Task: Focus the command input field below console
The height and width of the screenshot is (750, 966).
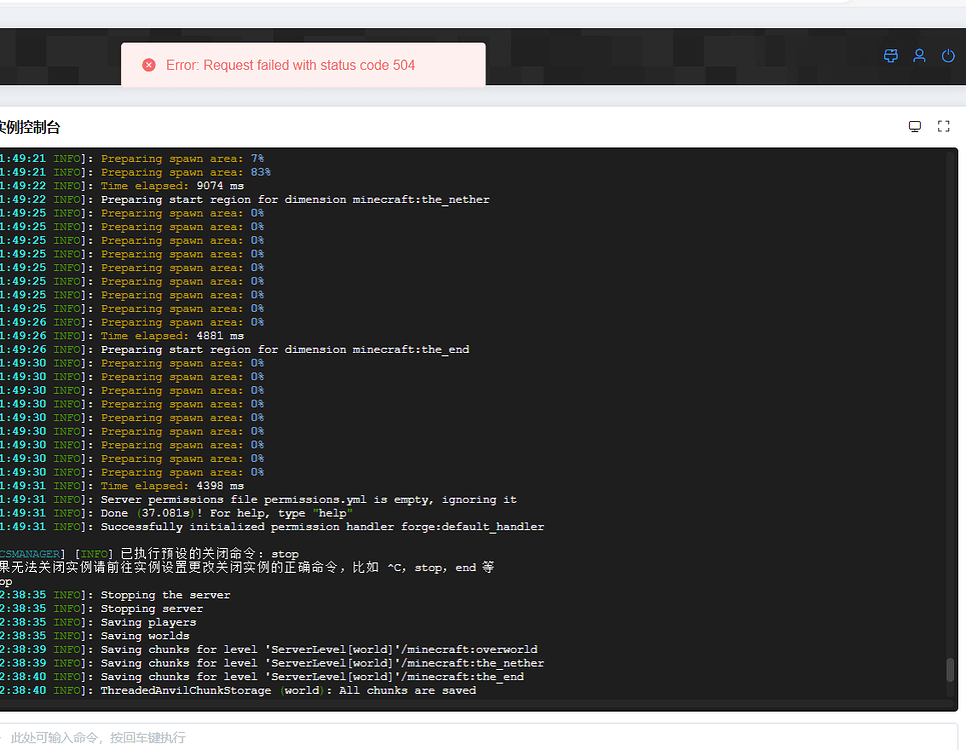Action: pos(400,737)
